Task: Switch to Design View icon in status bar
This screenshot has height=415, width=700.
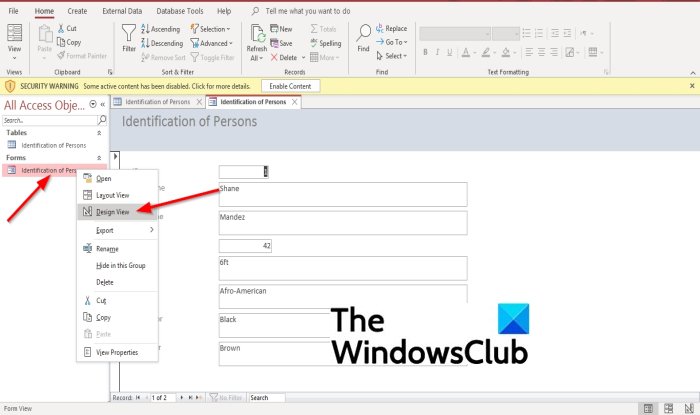Action: coord(689,408)
